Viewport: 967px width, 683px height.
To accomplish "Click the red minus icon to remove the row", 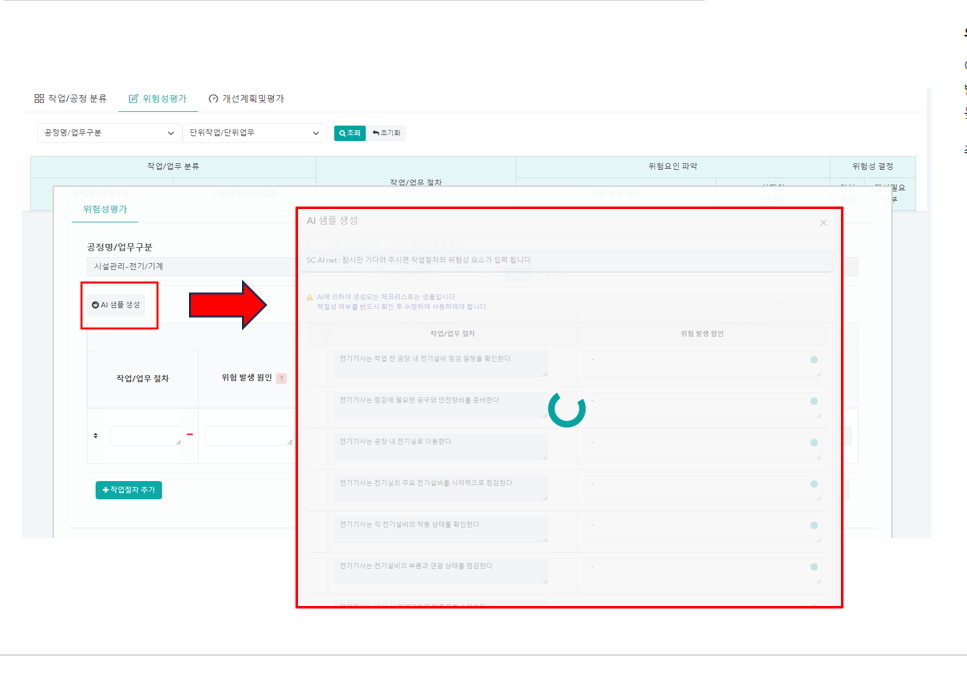I will tap(190, 434).
